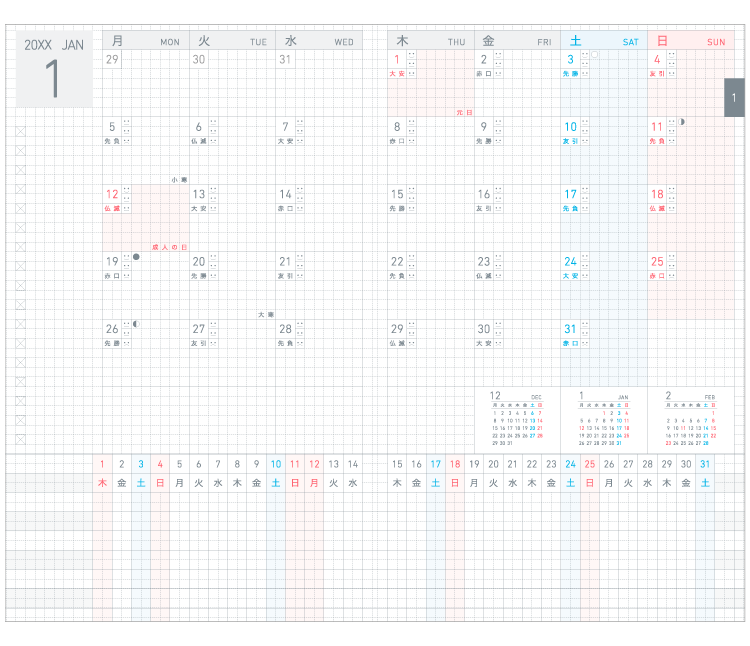
Task: Click the 20XX JAN month title block
Action: 54,69
